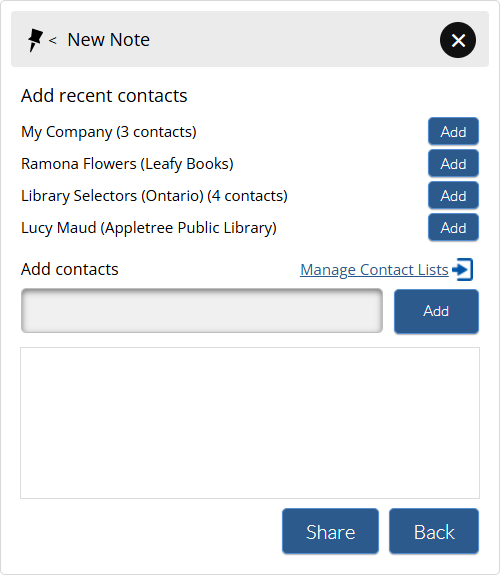Open the Manage Contact Lists link
500x575 pixels.
[x=374, y=270]
